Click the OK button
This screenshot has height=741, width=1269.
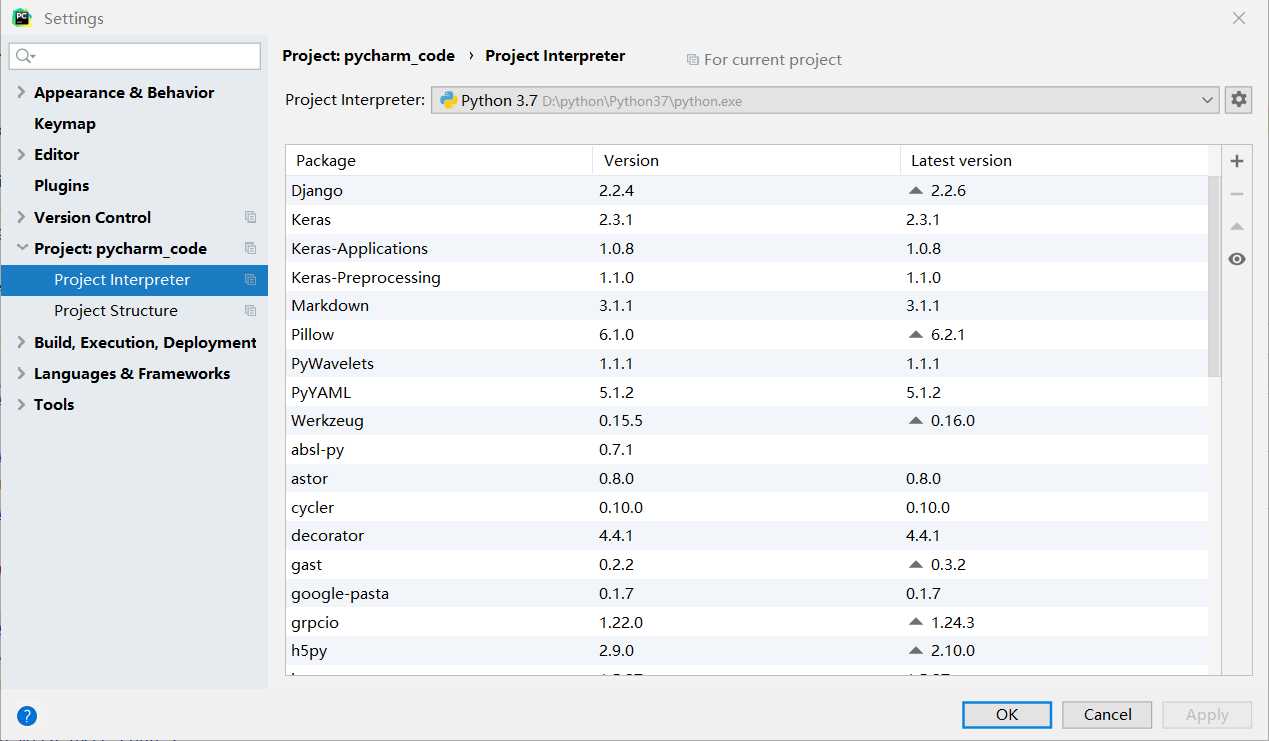click(x=1007, y=714)
